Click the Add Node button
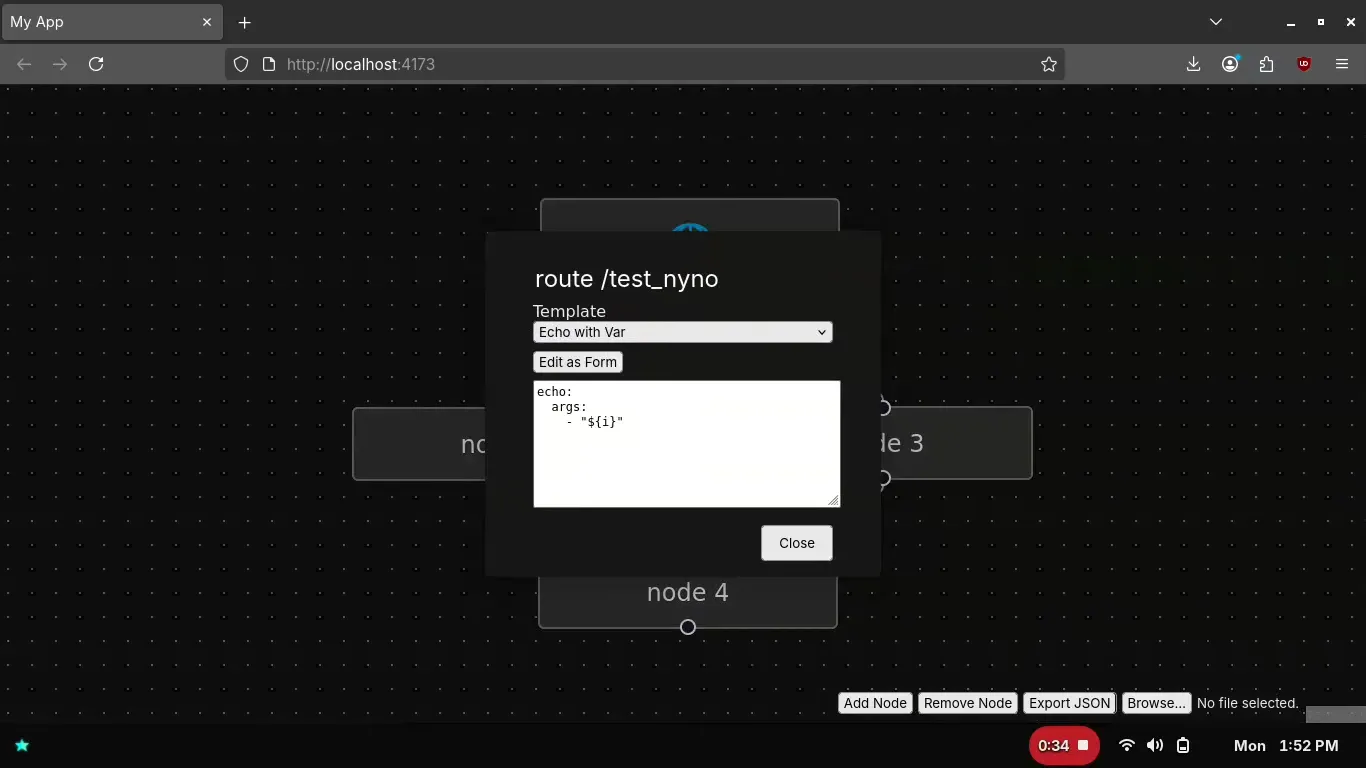Screen dimensions: 1366x768 [875, 703]
